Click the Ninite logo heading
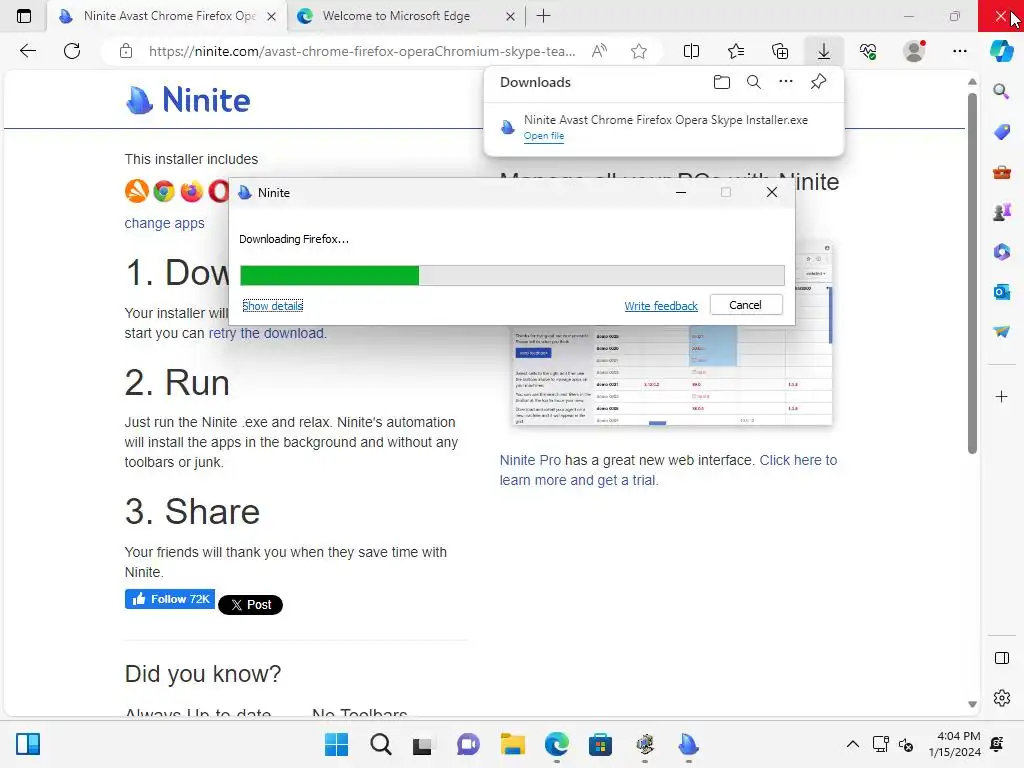Image resolution: width=1024 pixels, height=768 pixels. 187,100
